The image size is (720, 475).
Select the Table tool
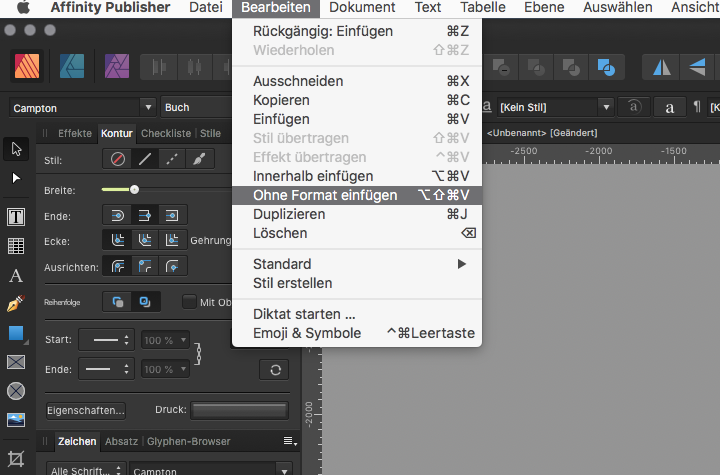[16, 246]
